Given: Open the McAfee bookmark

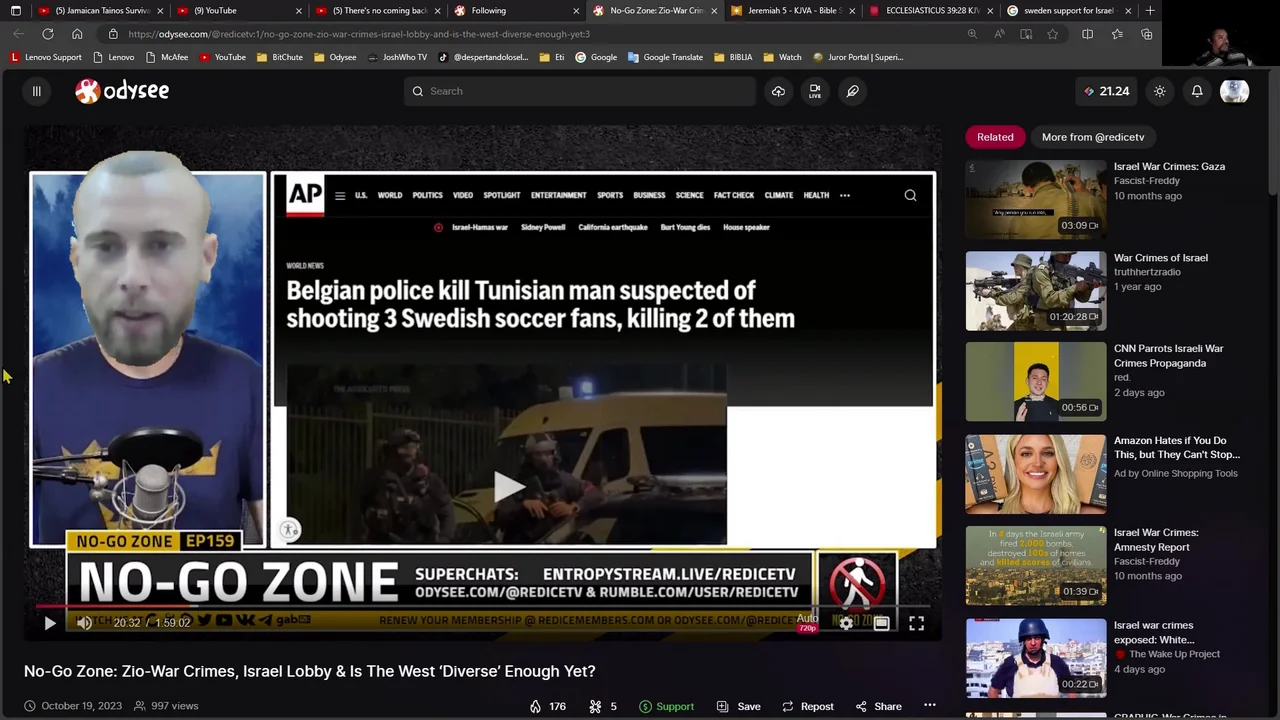Looking at the screenshot, I should pyautogui.click(x=167, y=57).
